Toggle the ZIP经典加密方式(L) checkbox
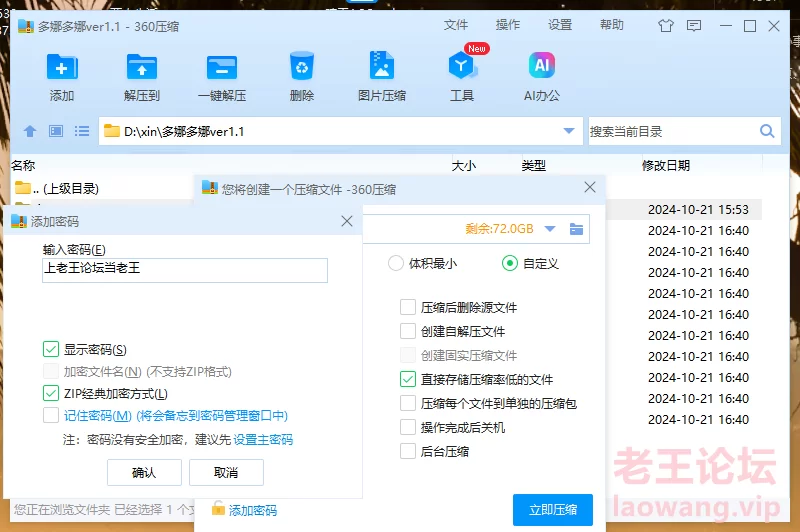The width and height of the screenshot is (800, 532). [51, 393]
